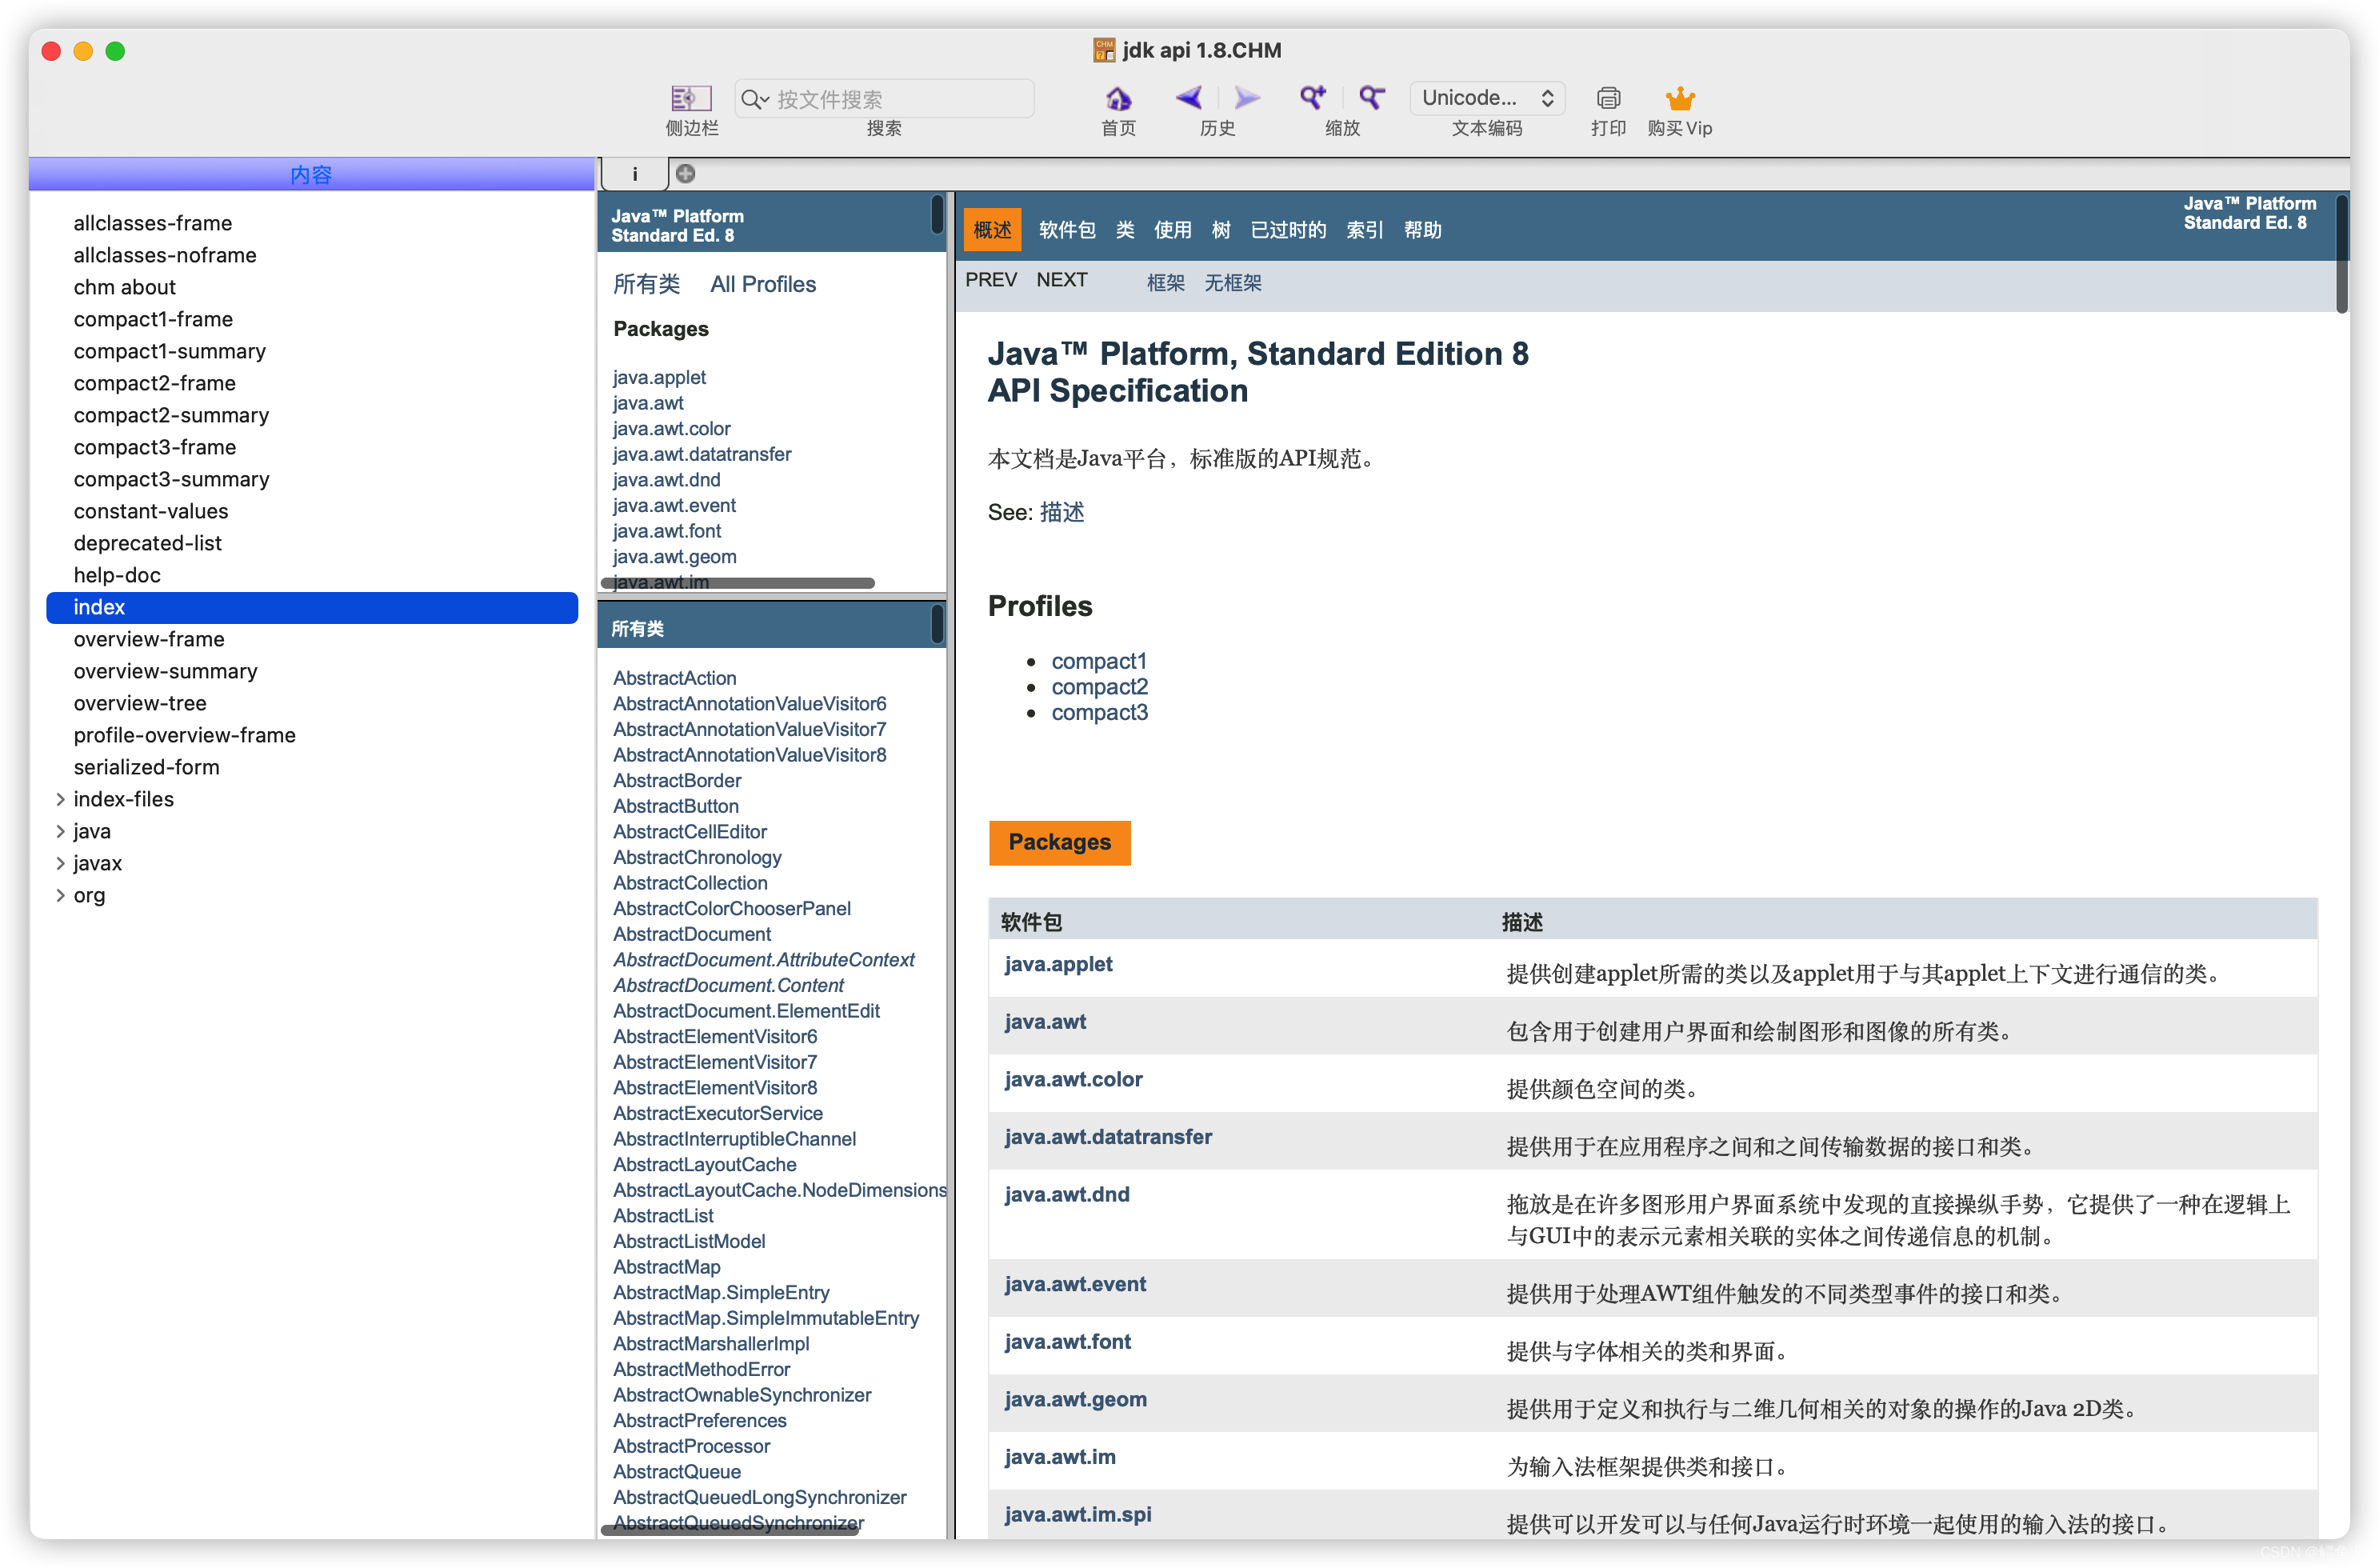The image size is (2379, 1568).
Task: Open java.awt.im.spi in the packages table
Action: [1078, 1514]
